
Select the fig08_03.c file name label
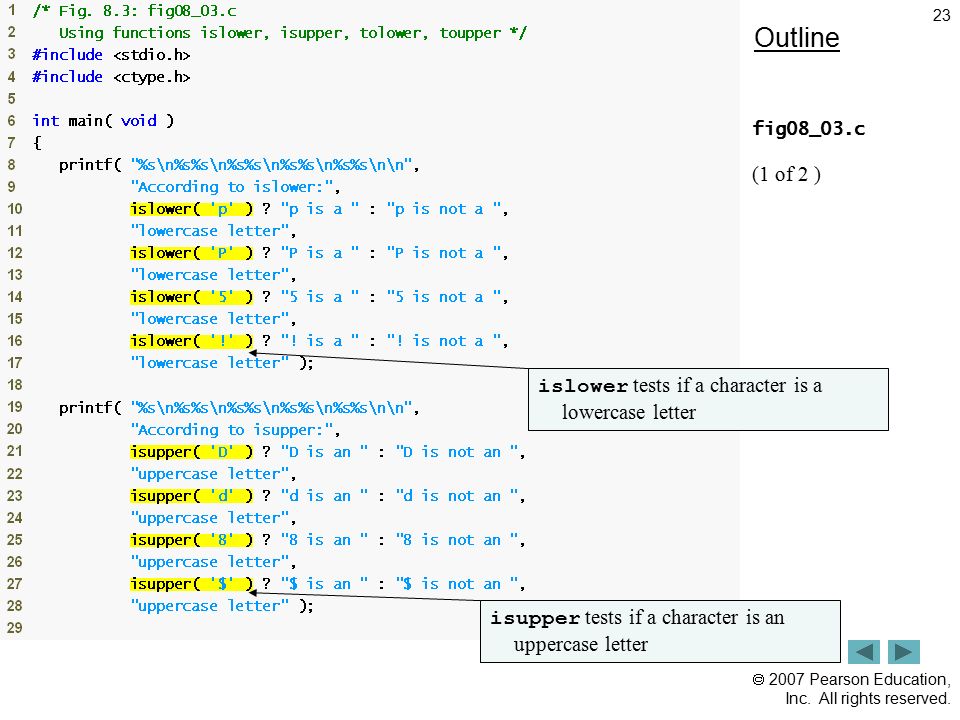[808, 129]
